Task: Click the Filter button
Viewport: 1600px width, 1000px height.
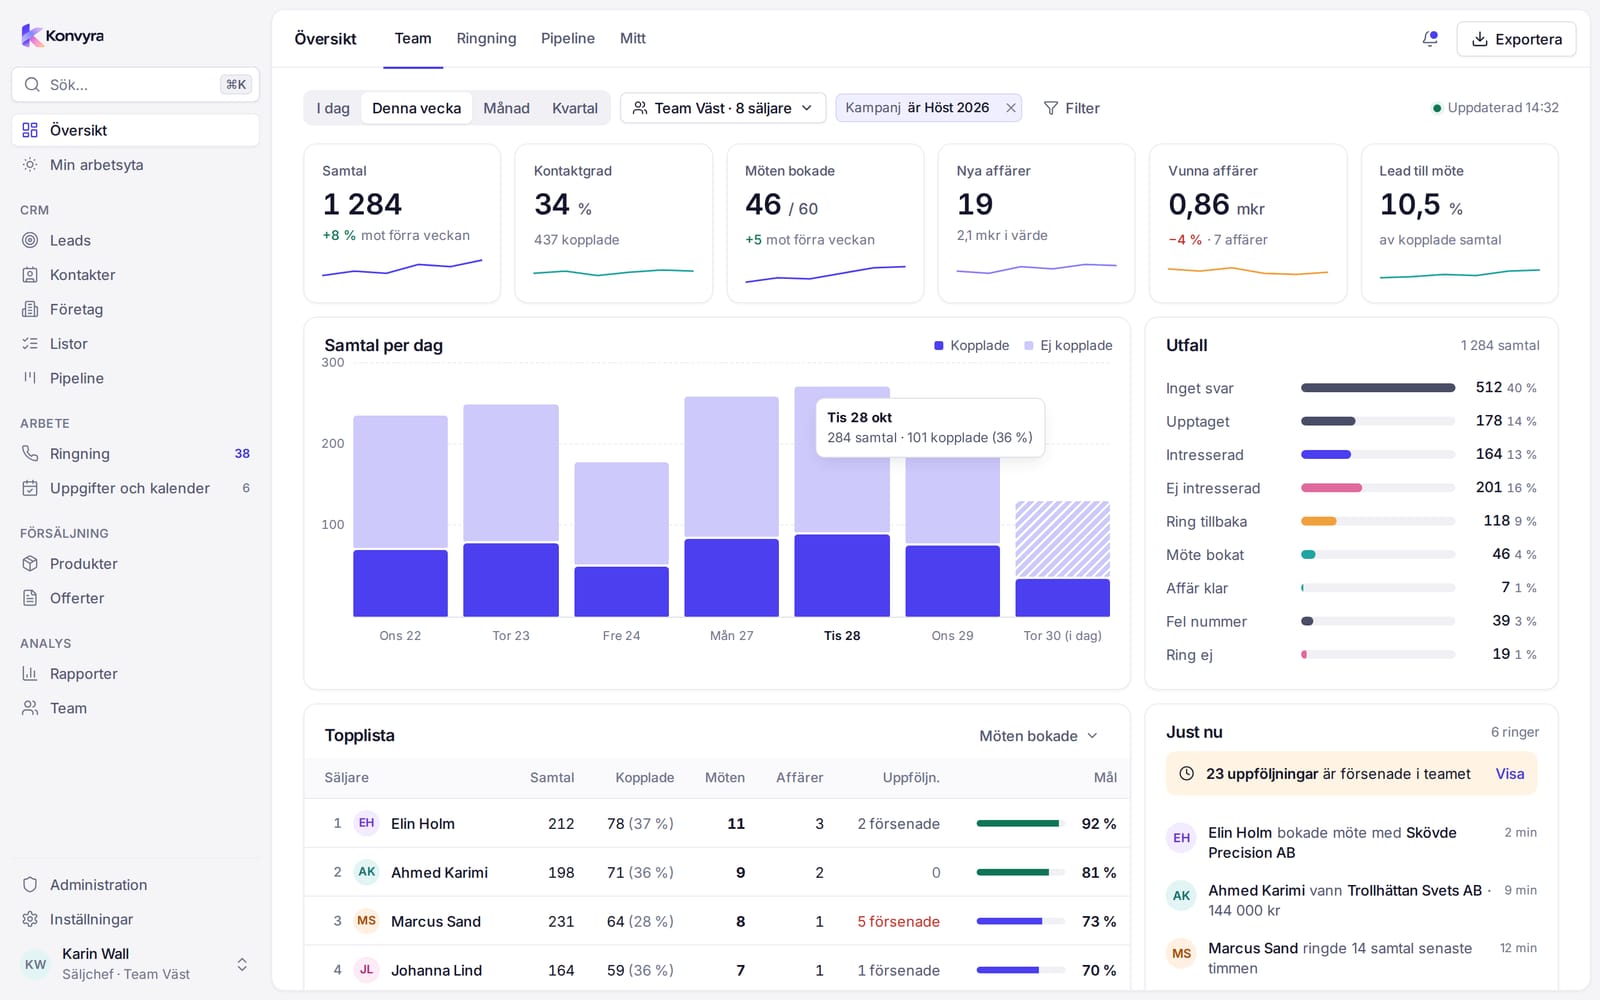Action: pos(1071,108)
